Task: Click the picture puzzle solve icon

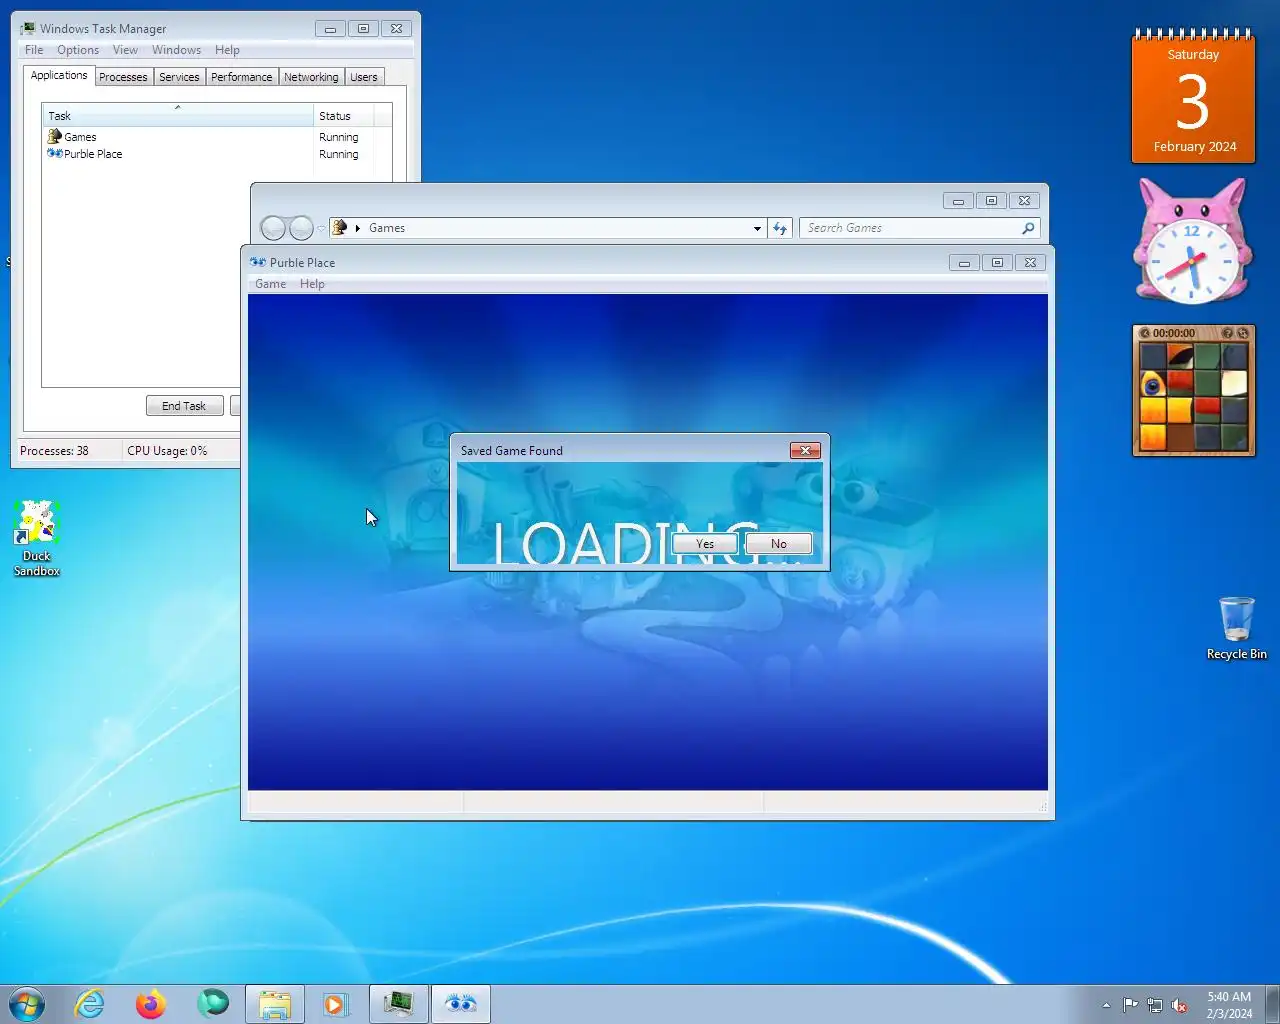Action: 1242,333
